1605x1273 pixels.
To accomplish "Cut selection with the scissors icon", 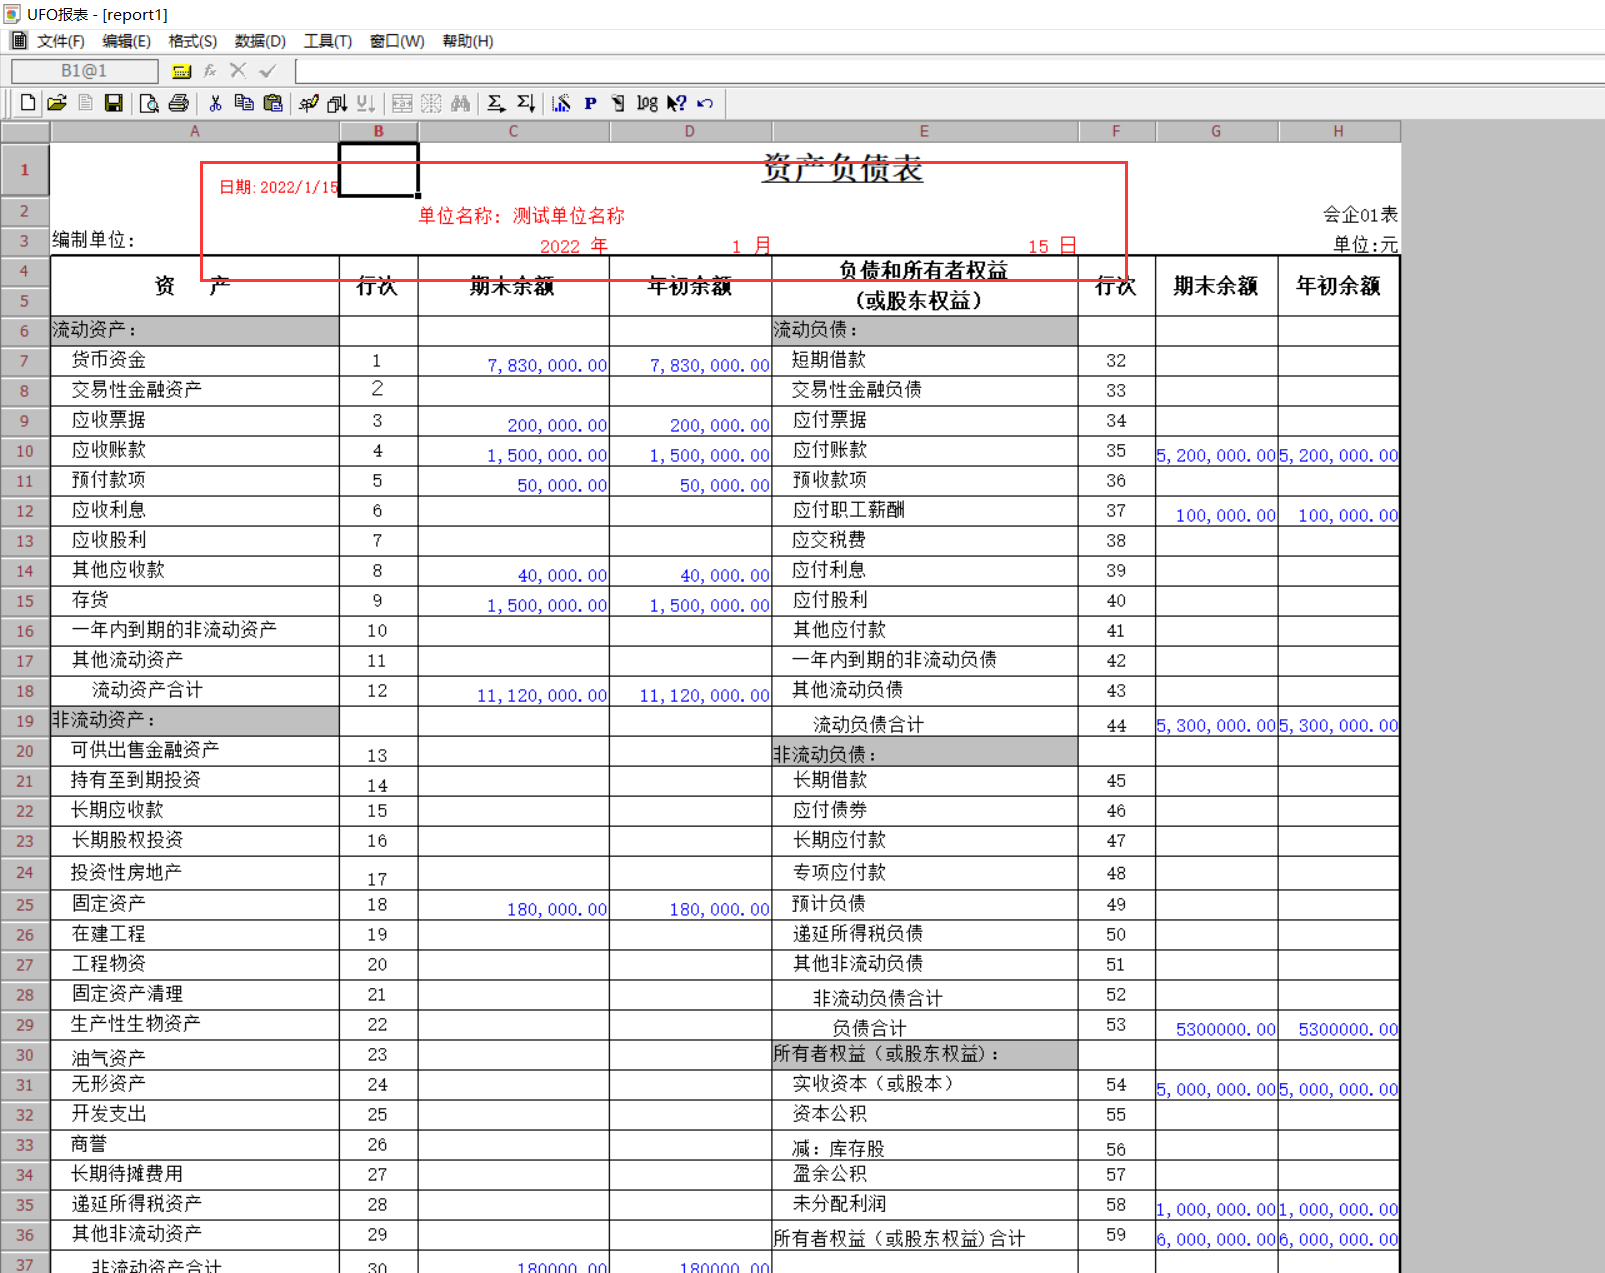I will [x=215, y=103].
